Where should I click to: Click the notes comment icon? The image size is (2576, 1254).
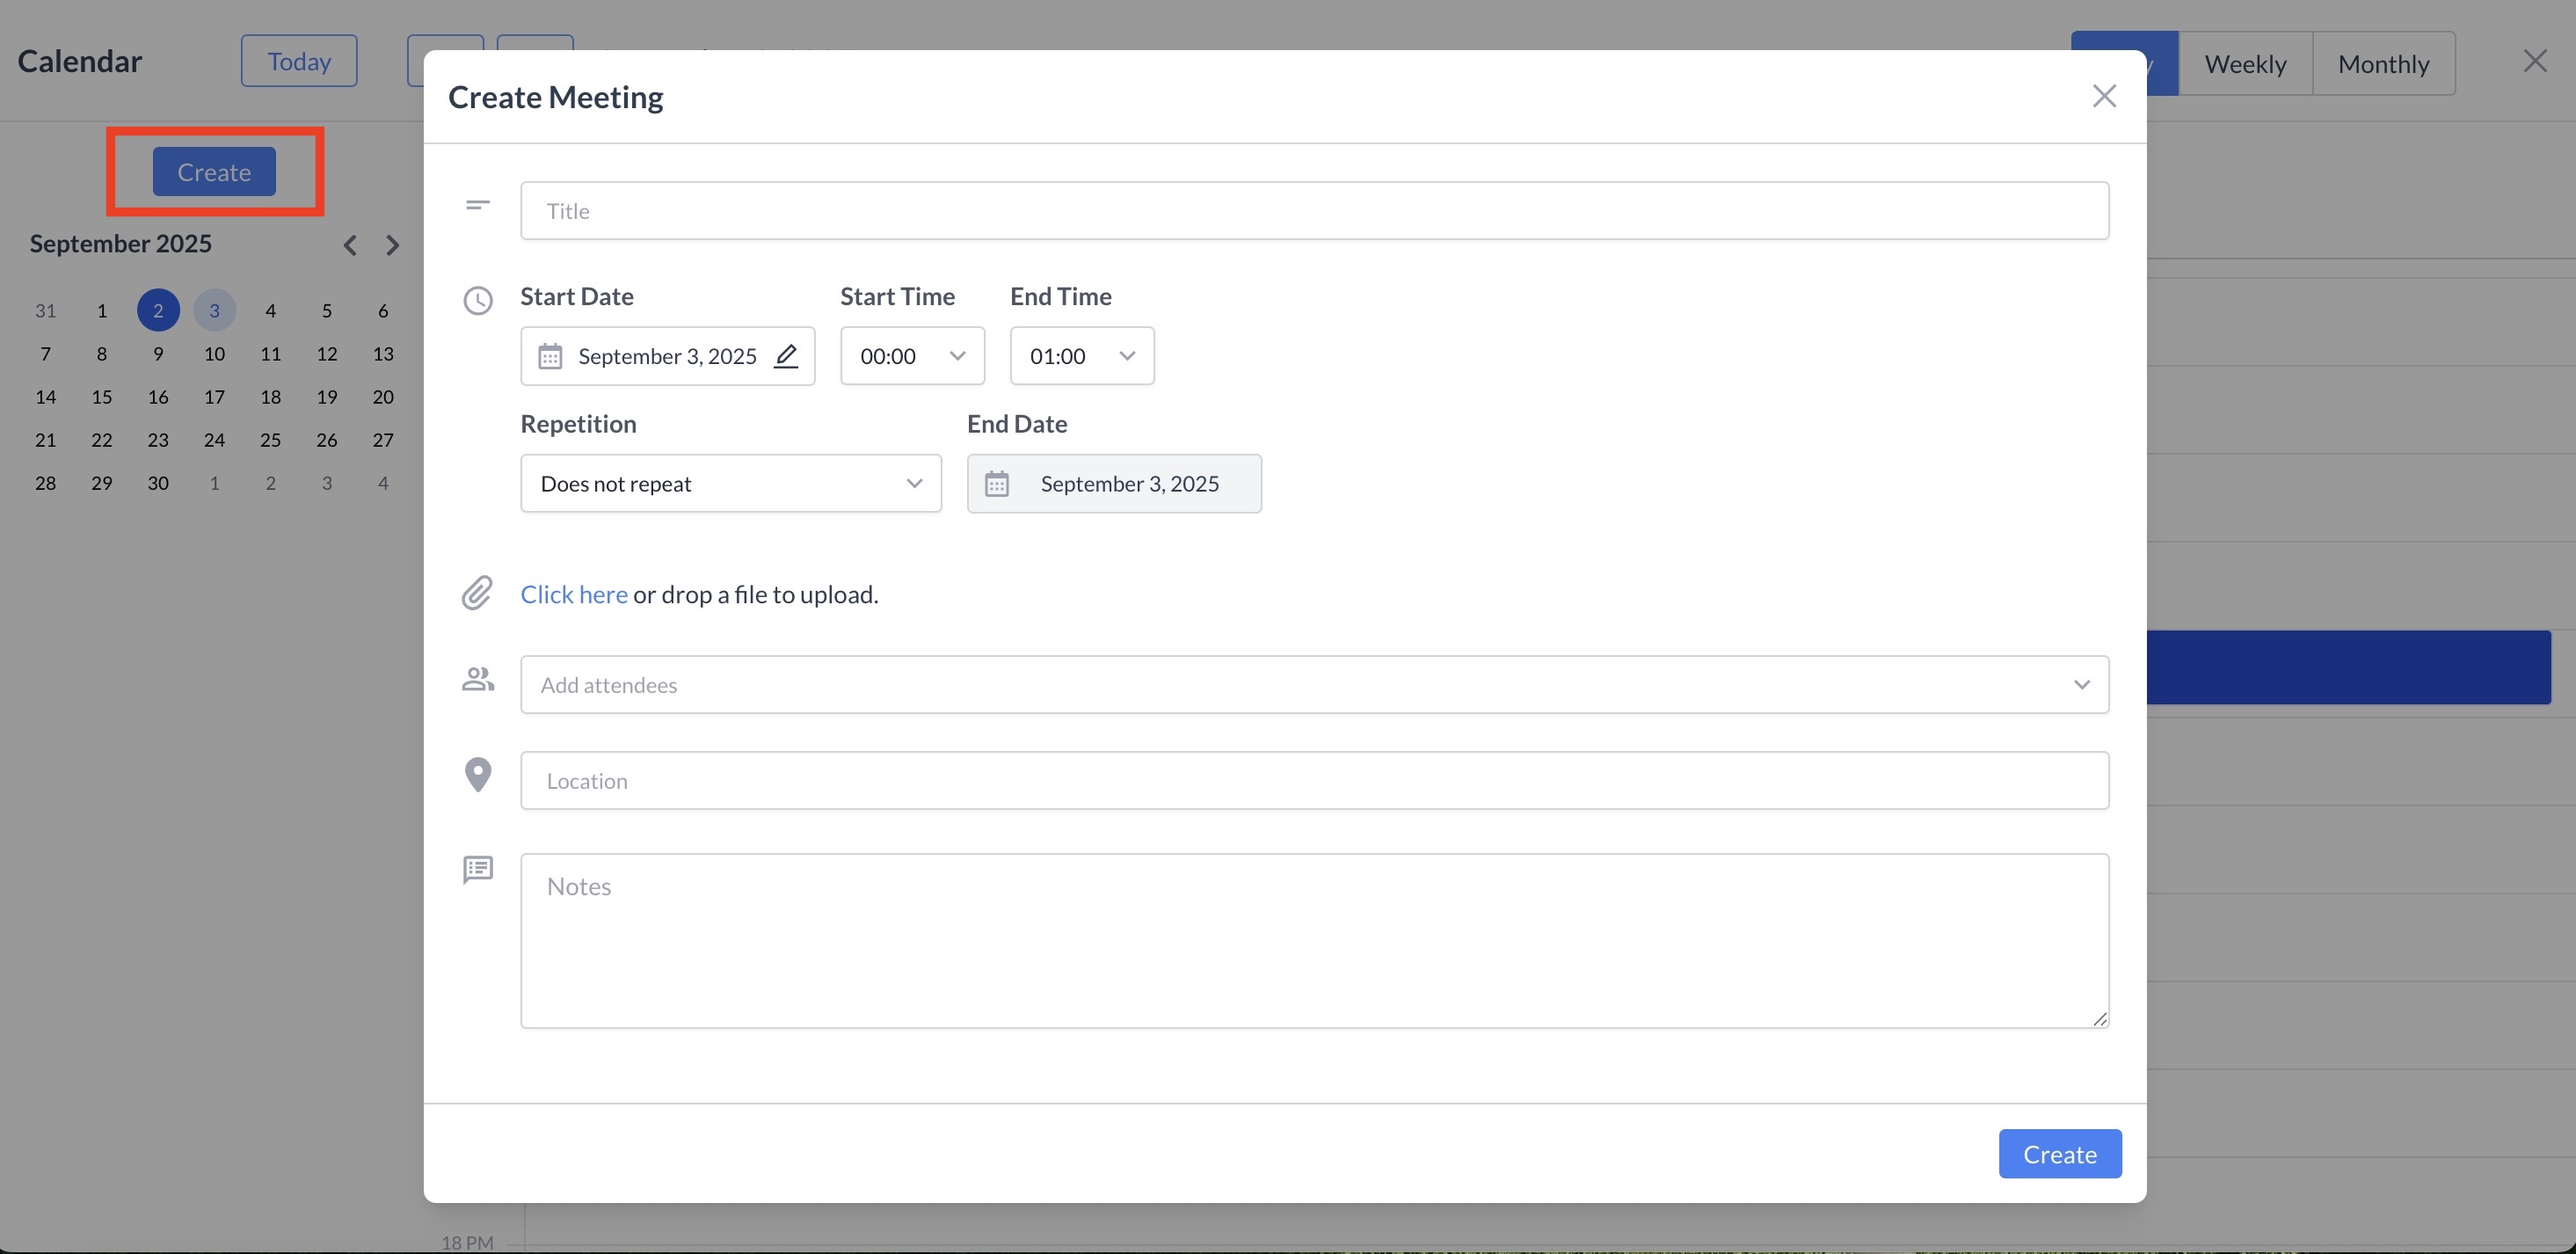pyautogui.click(x=478, y=869)
